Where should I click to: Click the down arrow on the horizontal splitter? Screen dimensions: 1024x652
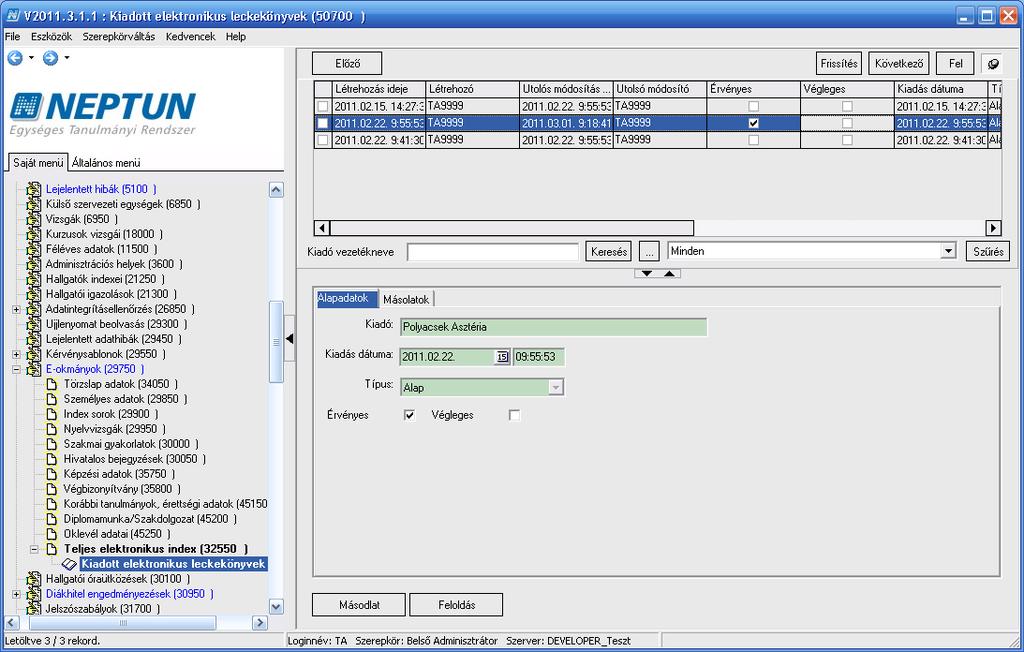pos(647,273)
